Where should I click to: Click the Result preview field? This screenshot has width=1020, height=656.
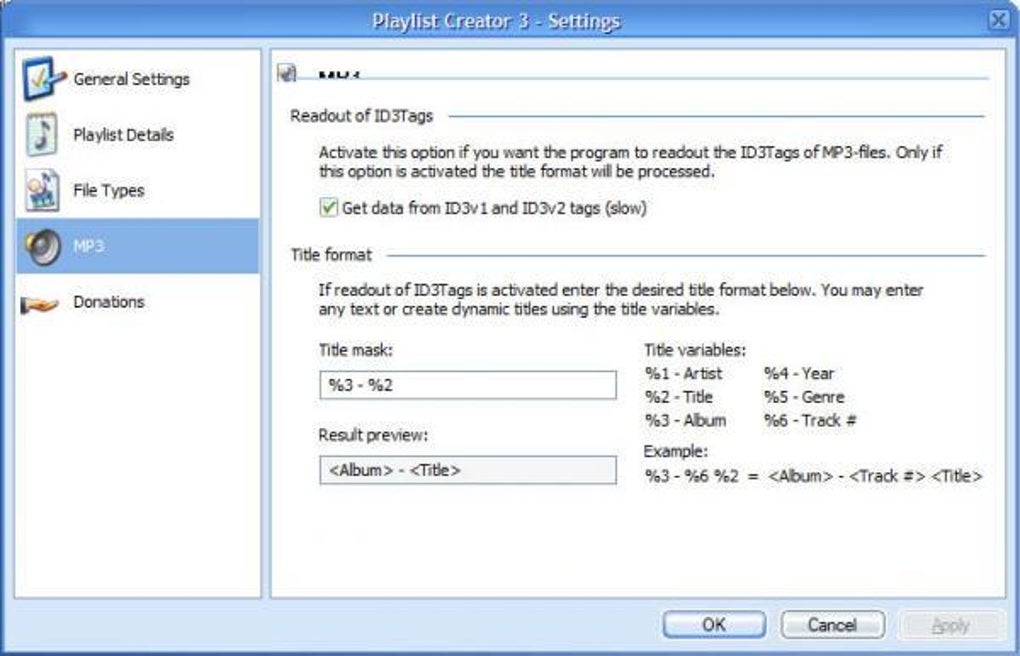coord(468,470)
